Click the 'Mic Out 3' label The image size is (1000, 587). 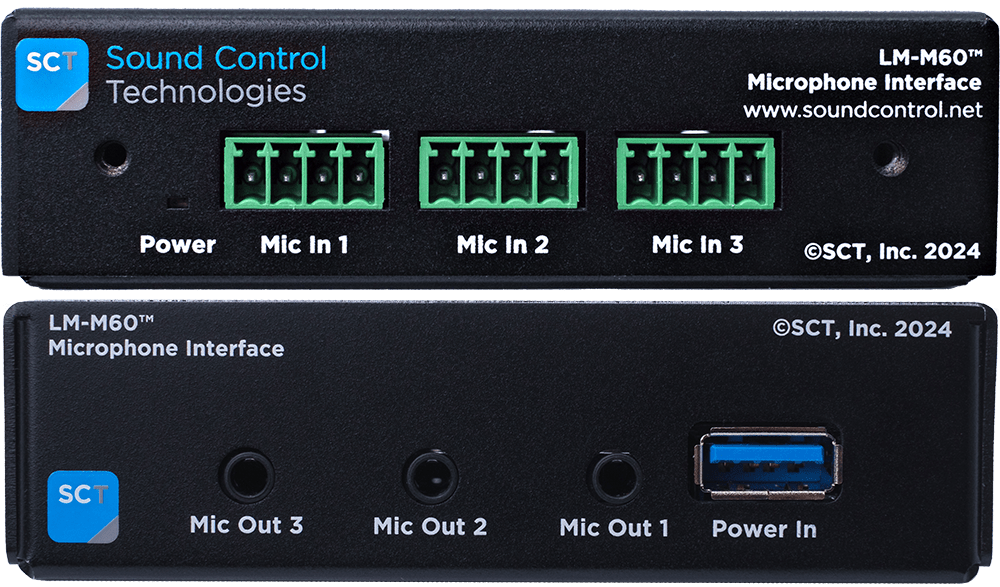click(x=246, y=524)
